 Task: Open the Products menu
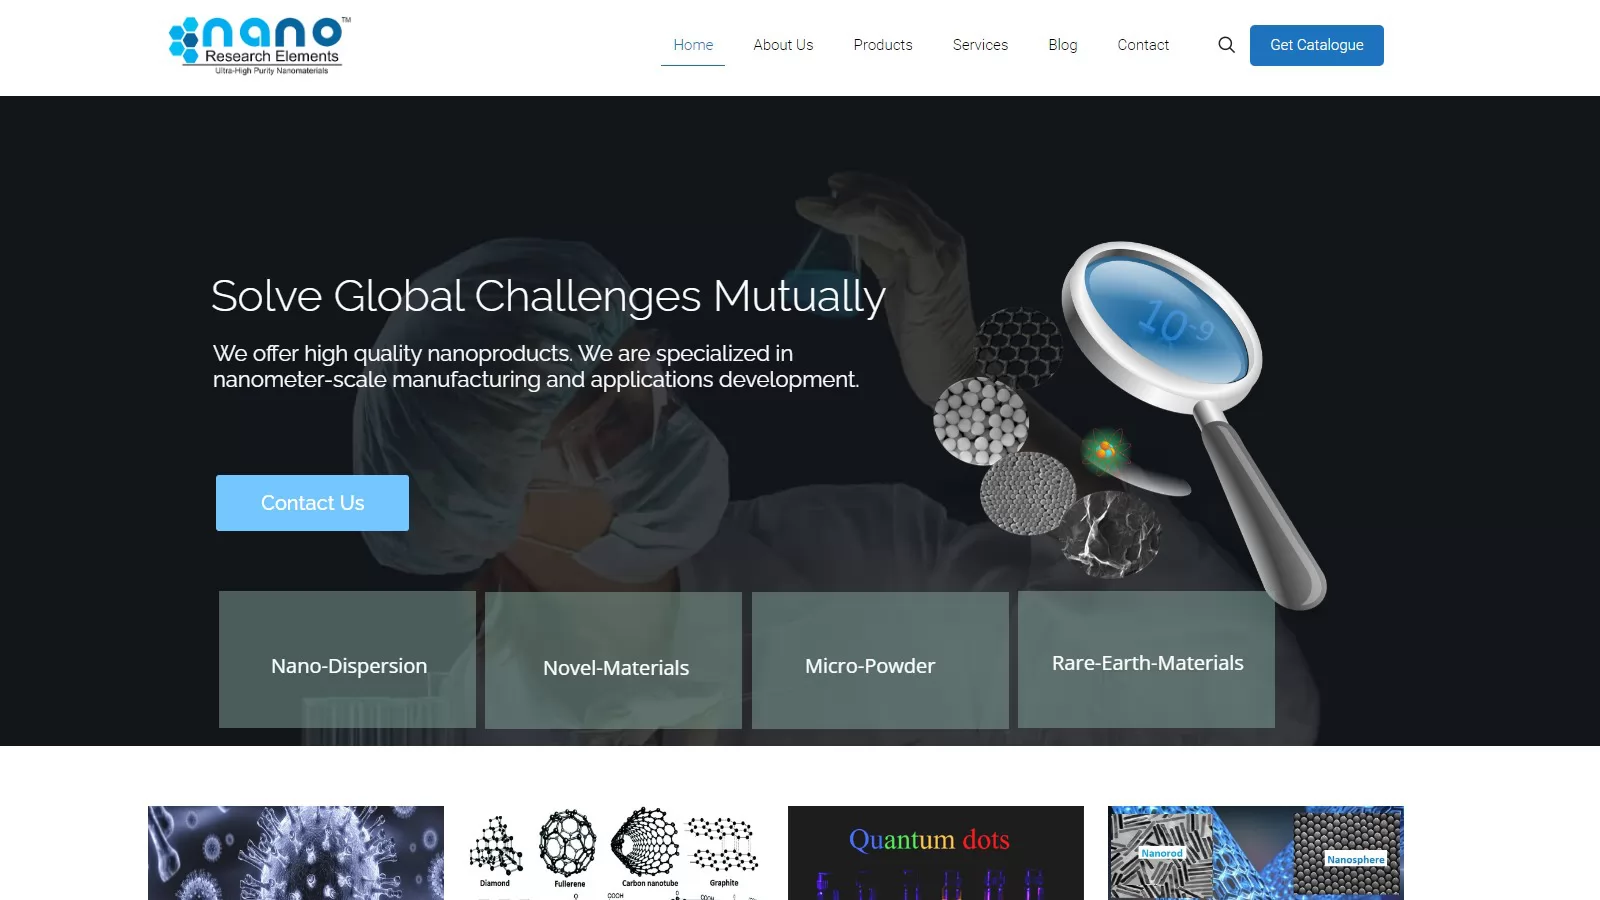[x=883, y=45]
